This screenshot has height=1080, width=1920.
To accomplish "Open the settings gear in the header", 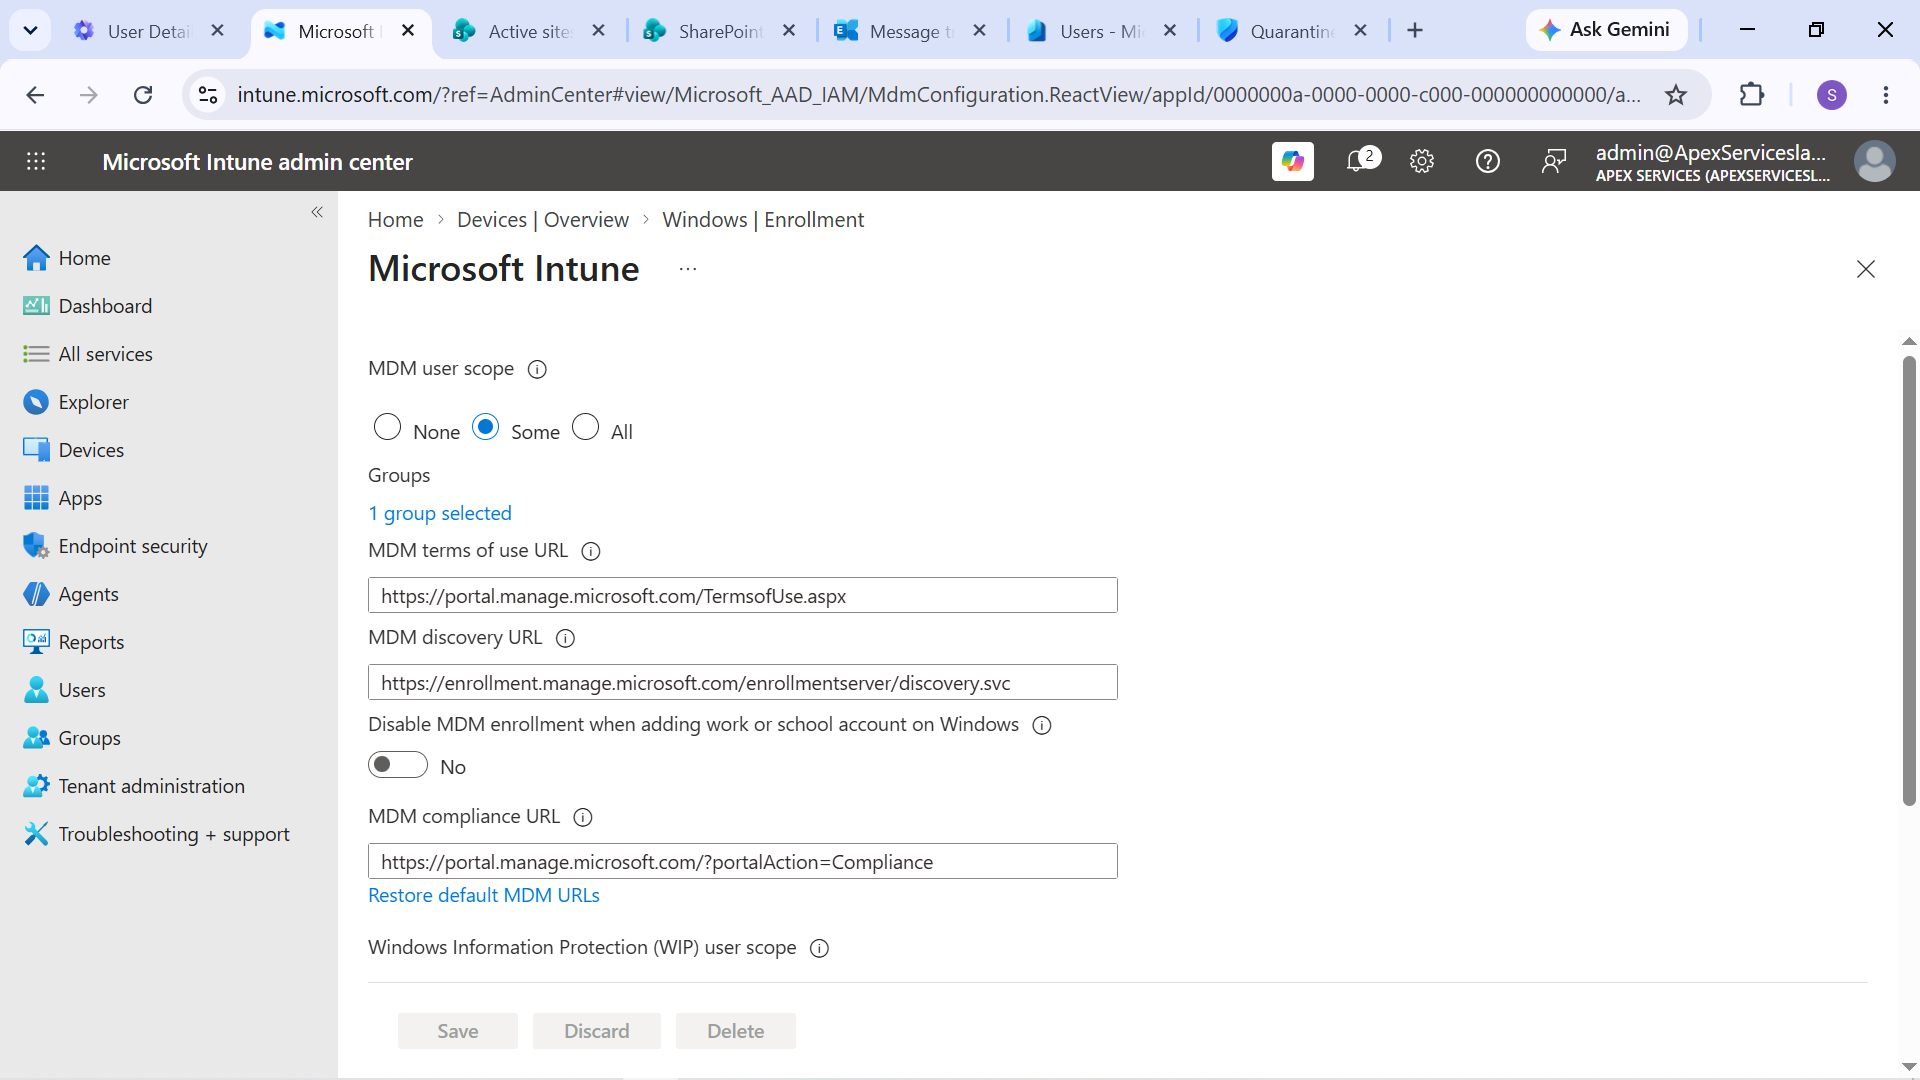I will pos(1421,161).
